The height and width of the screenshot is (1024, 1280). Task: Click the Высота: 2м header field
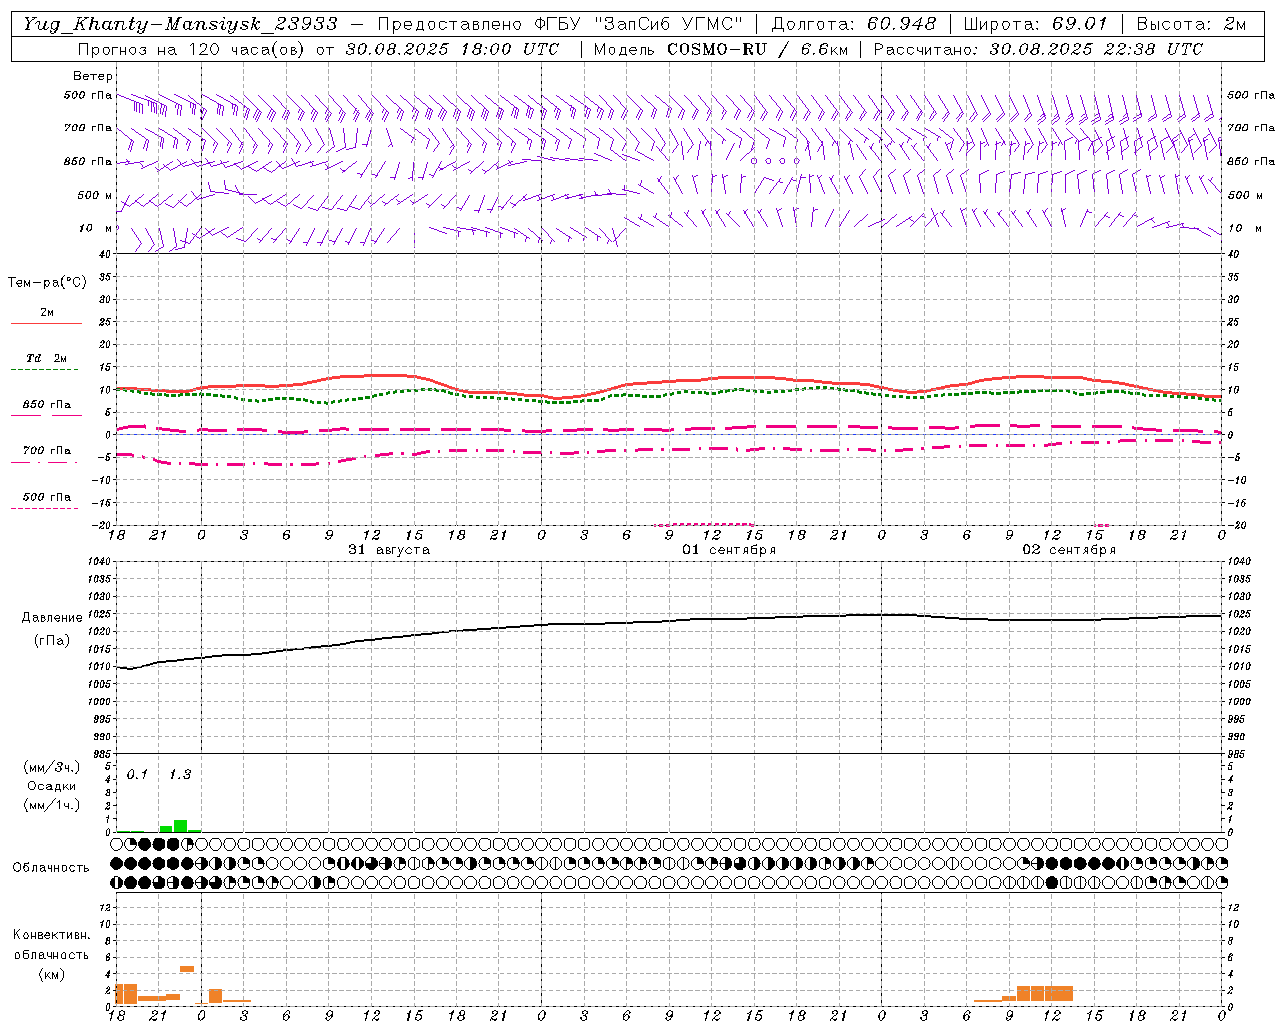[x=1191, y=24]
